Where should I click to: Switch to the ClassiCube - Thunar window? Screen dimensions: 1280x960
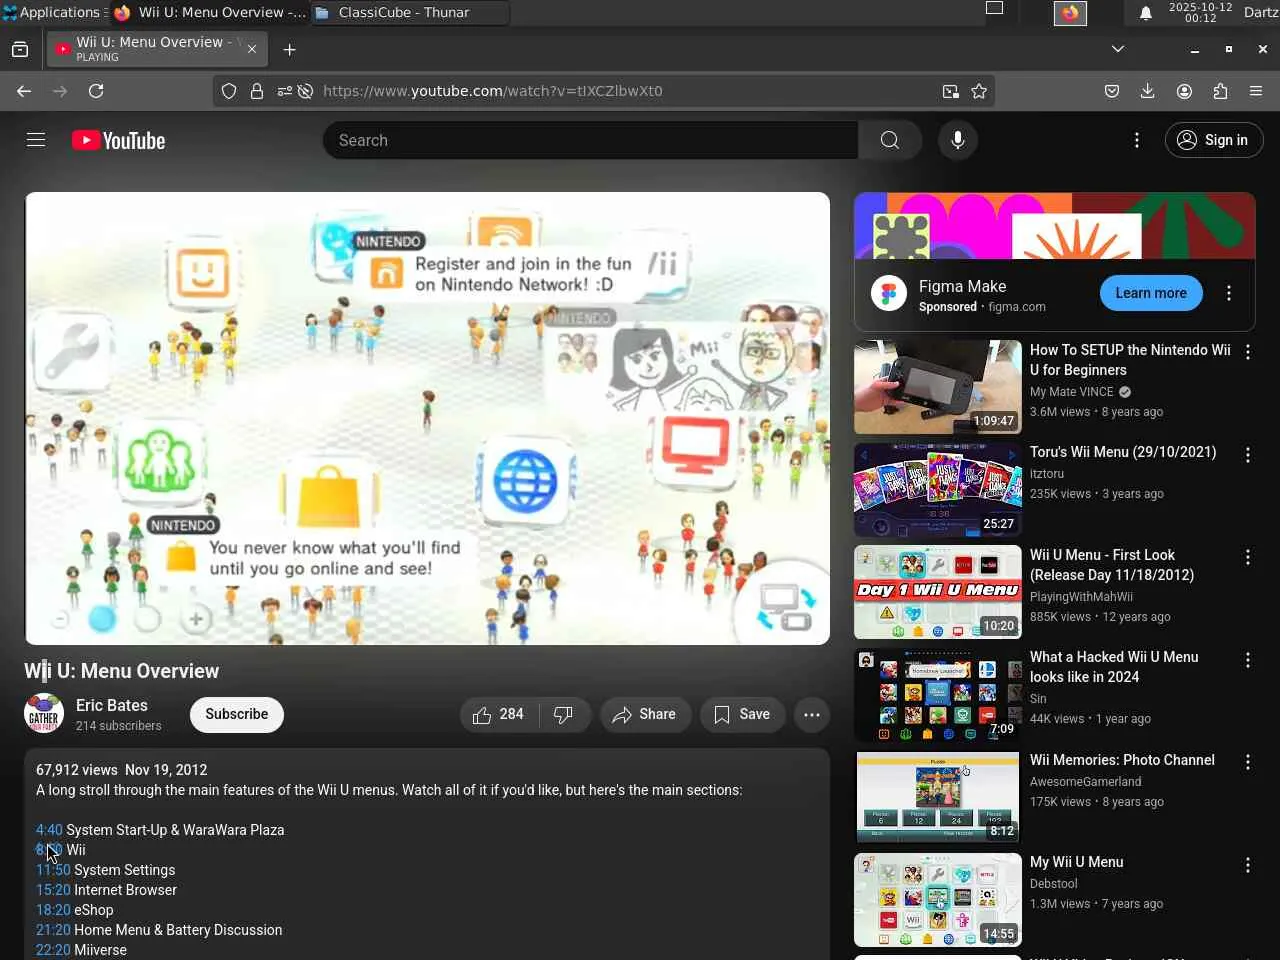click(408, 12)
